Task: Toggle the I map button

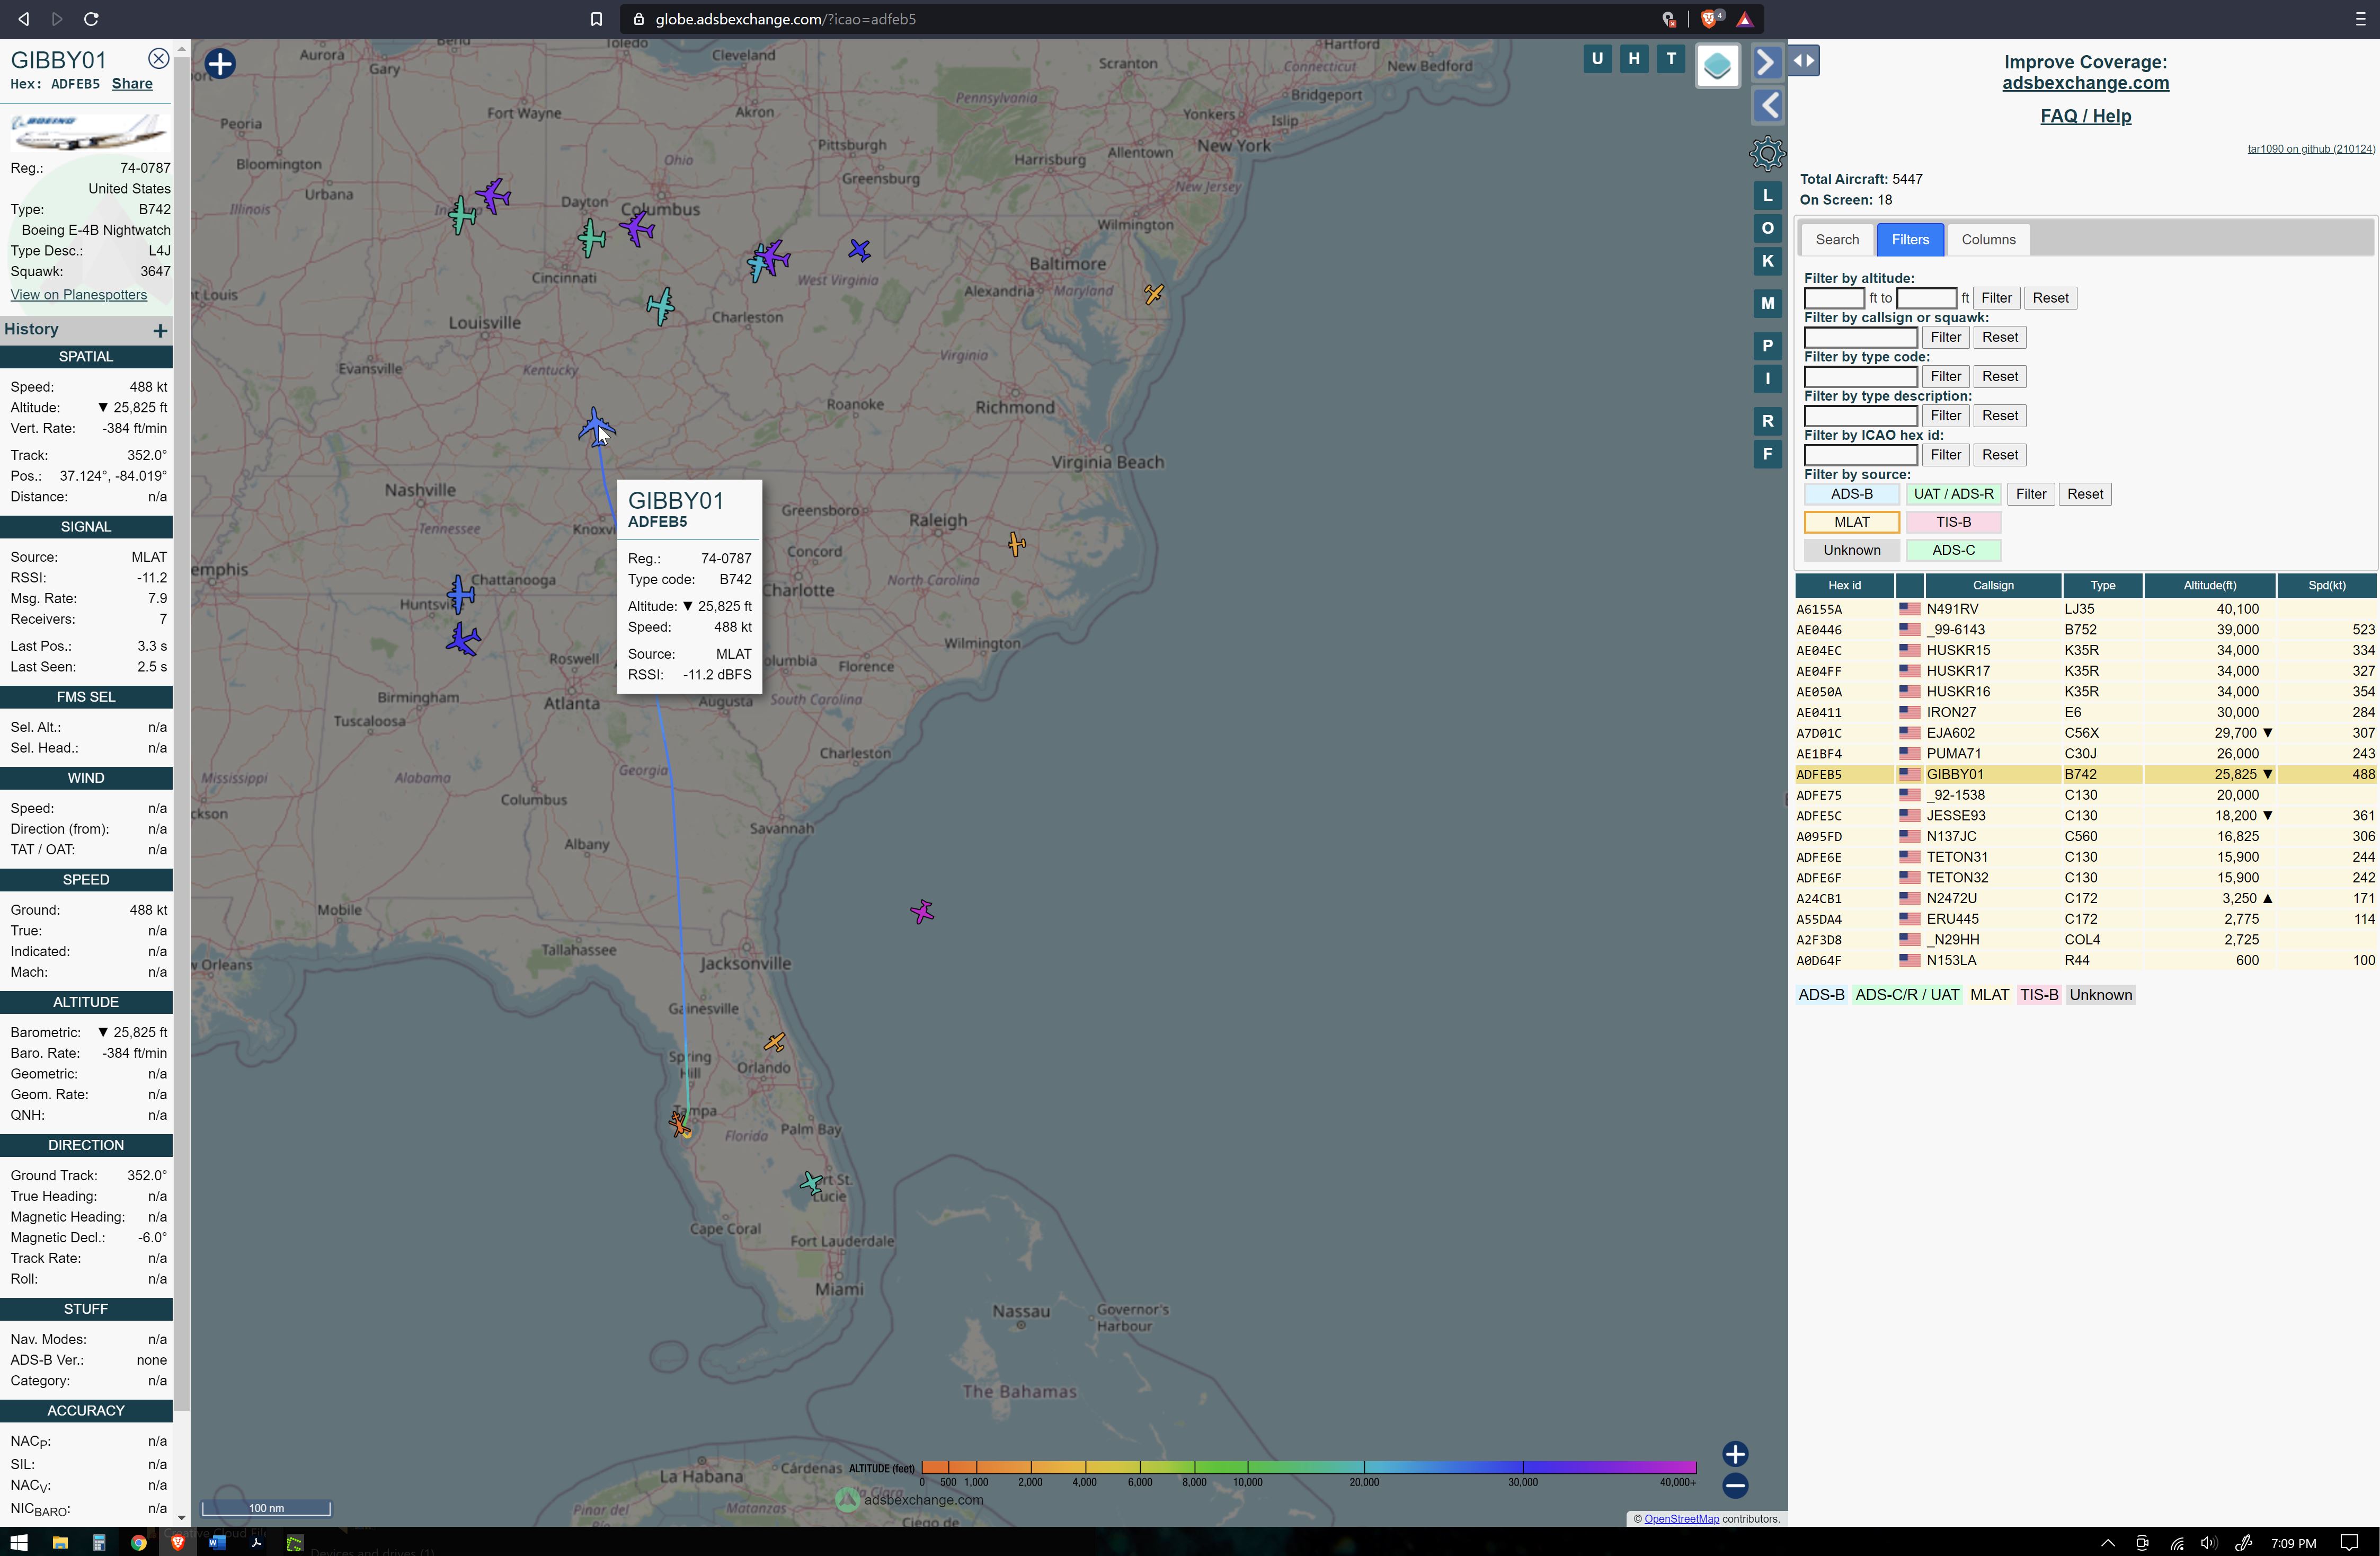Action: pos(1767,379)
